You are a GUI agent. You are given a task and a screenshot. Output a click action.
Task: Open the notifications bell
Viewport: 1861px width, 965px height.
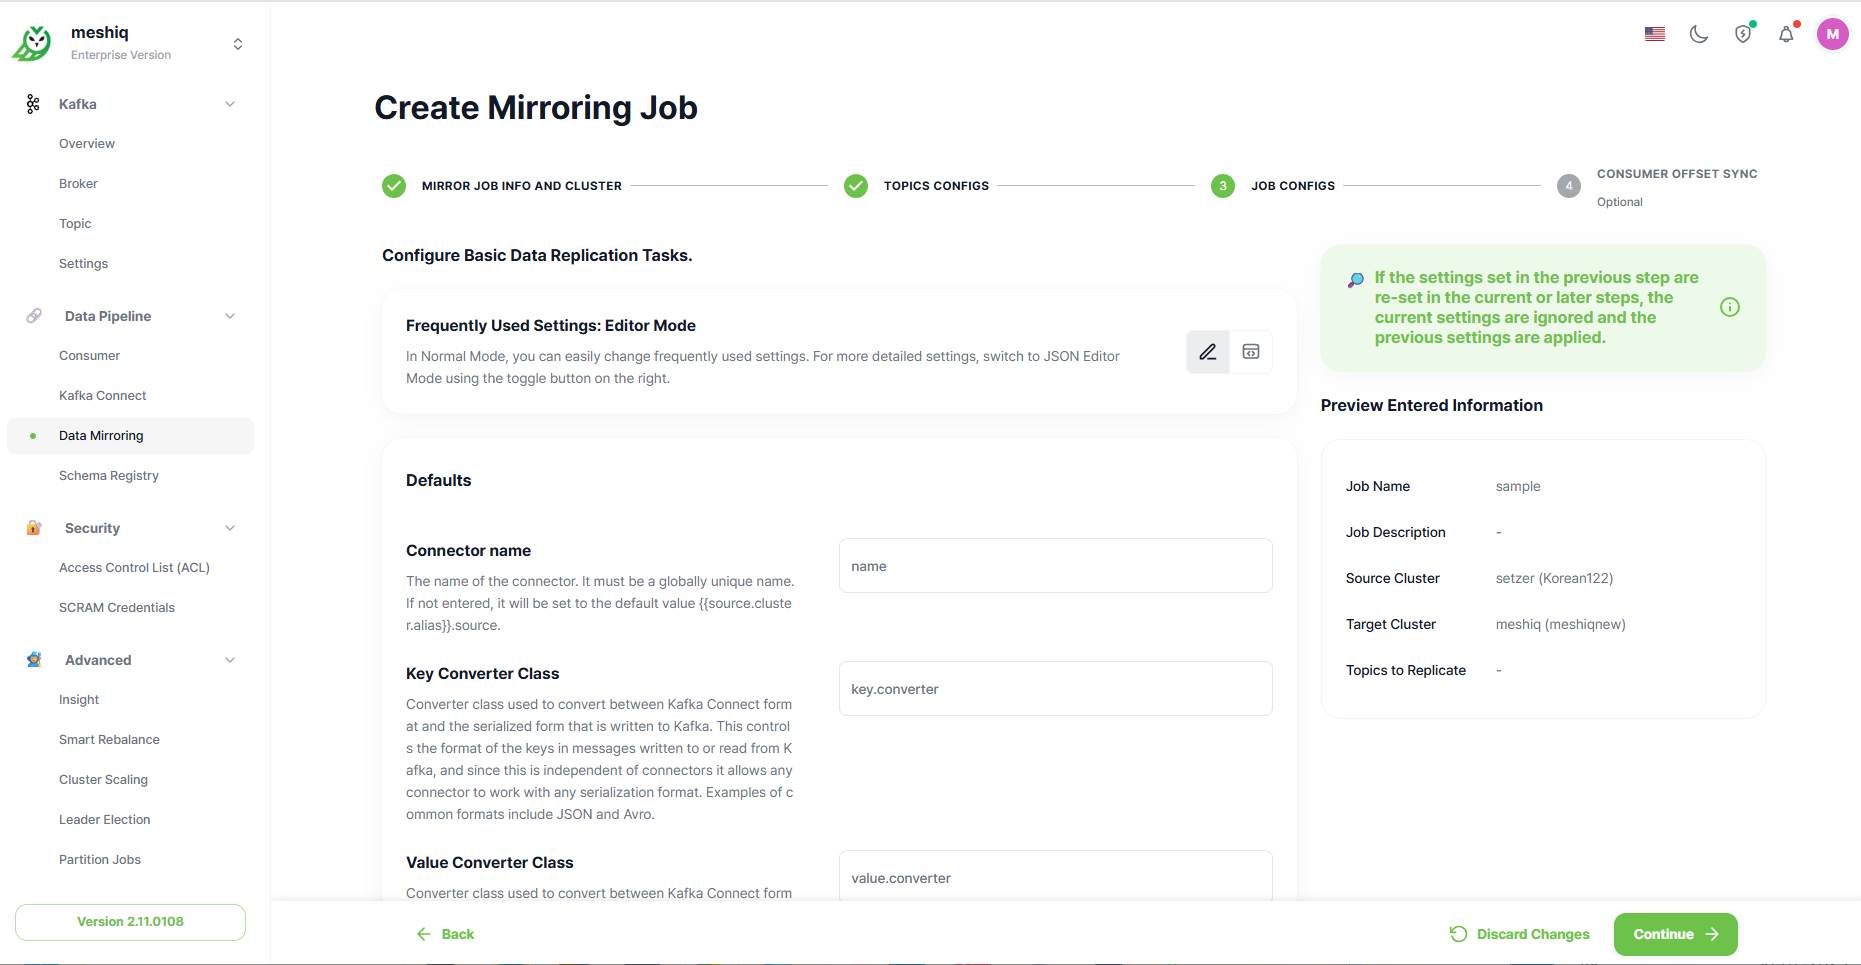(1786, 34)
